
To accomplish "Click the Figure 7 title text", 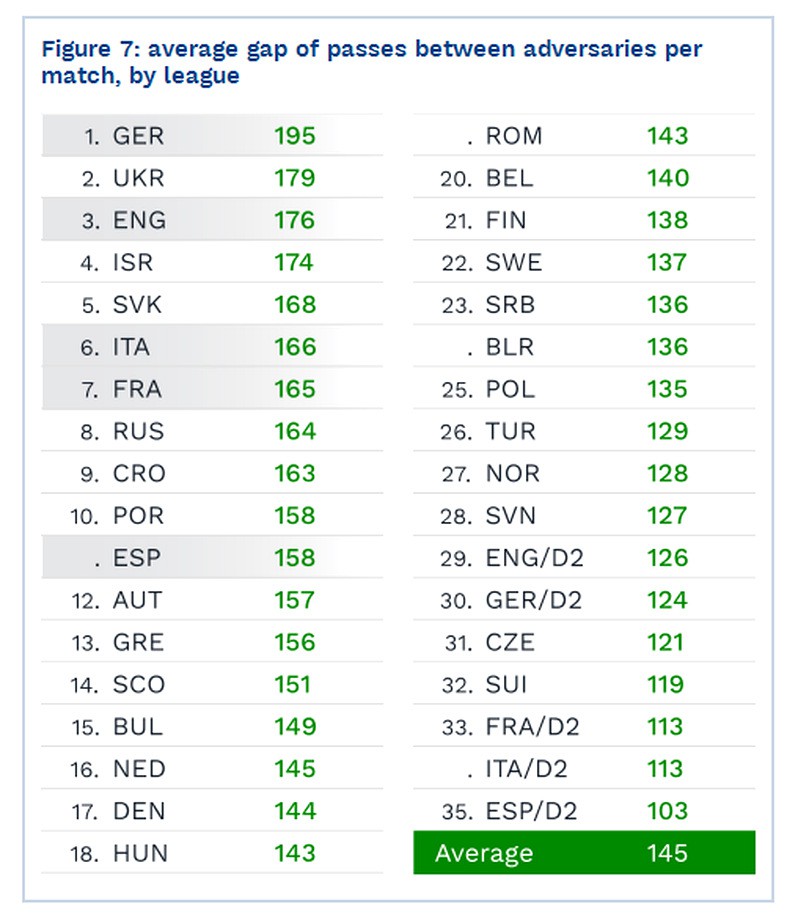I will point(371,62).
